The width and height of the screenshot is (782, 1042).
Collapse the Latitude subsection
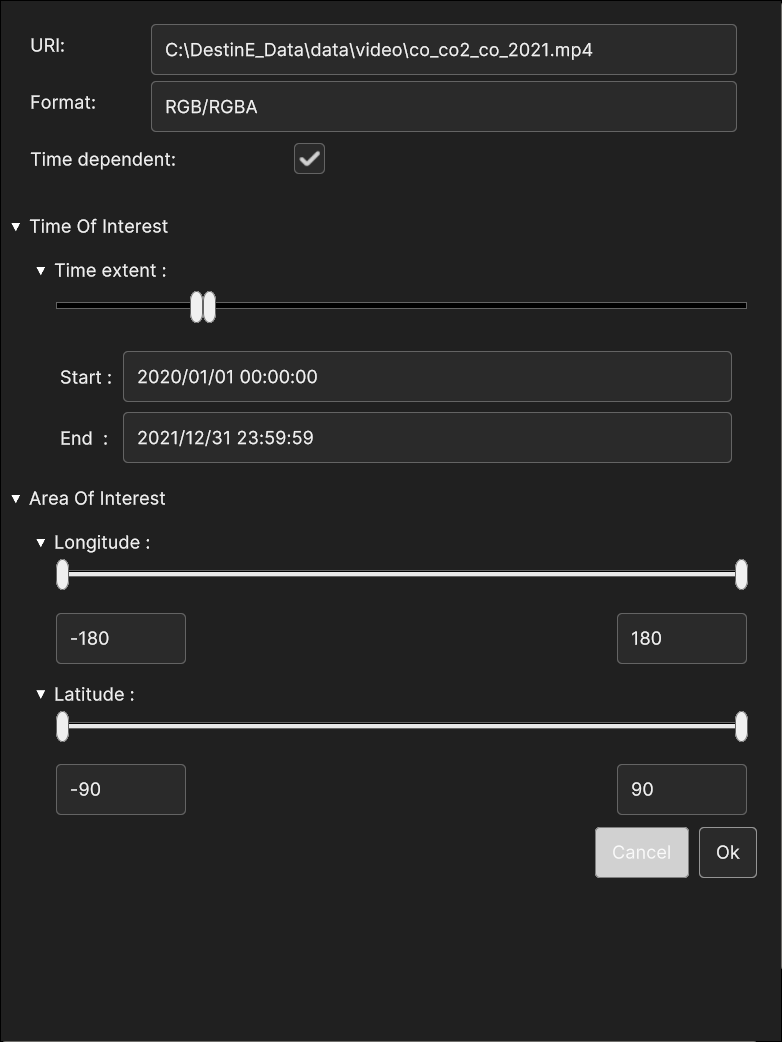pos(41,695)
